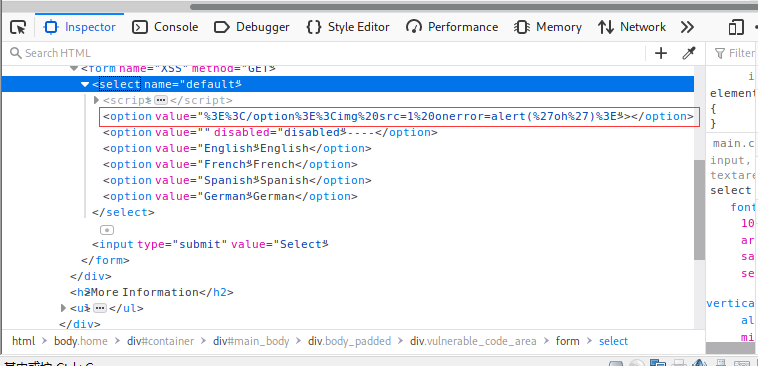Viewport: 758px width, 366px height.
Task: Open the Network tab
Action: [x=632, y=27]
